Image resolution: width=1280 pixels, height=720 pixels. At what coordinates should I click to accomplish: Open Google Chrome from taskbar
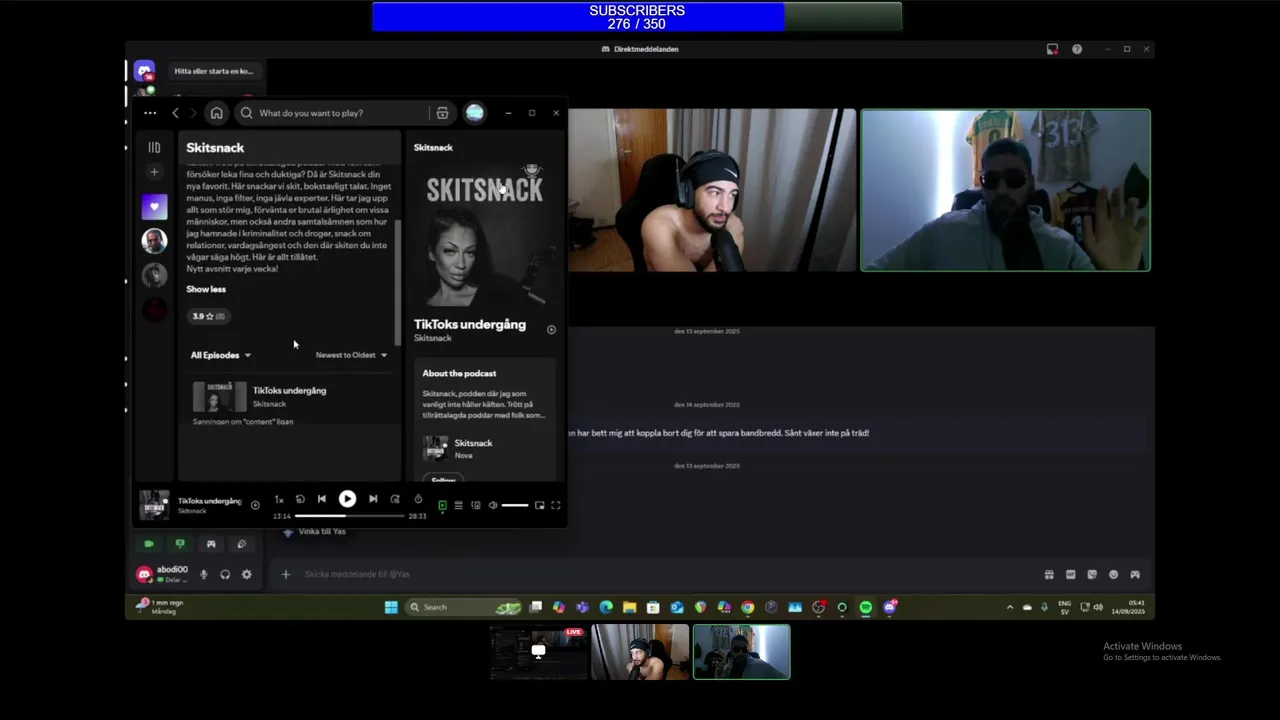click(747, 607)
